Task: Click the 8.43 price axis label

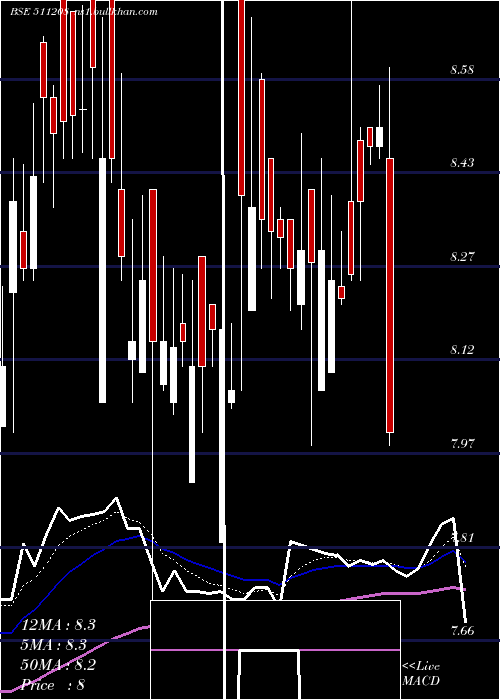Action: point(462,162)
